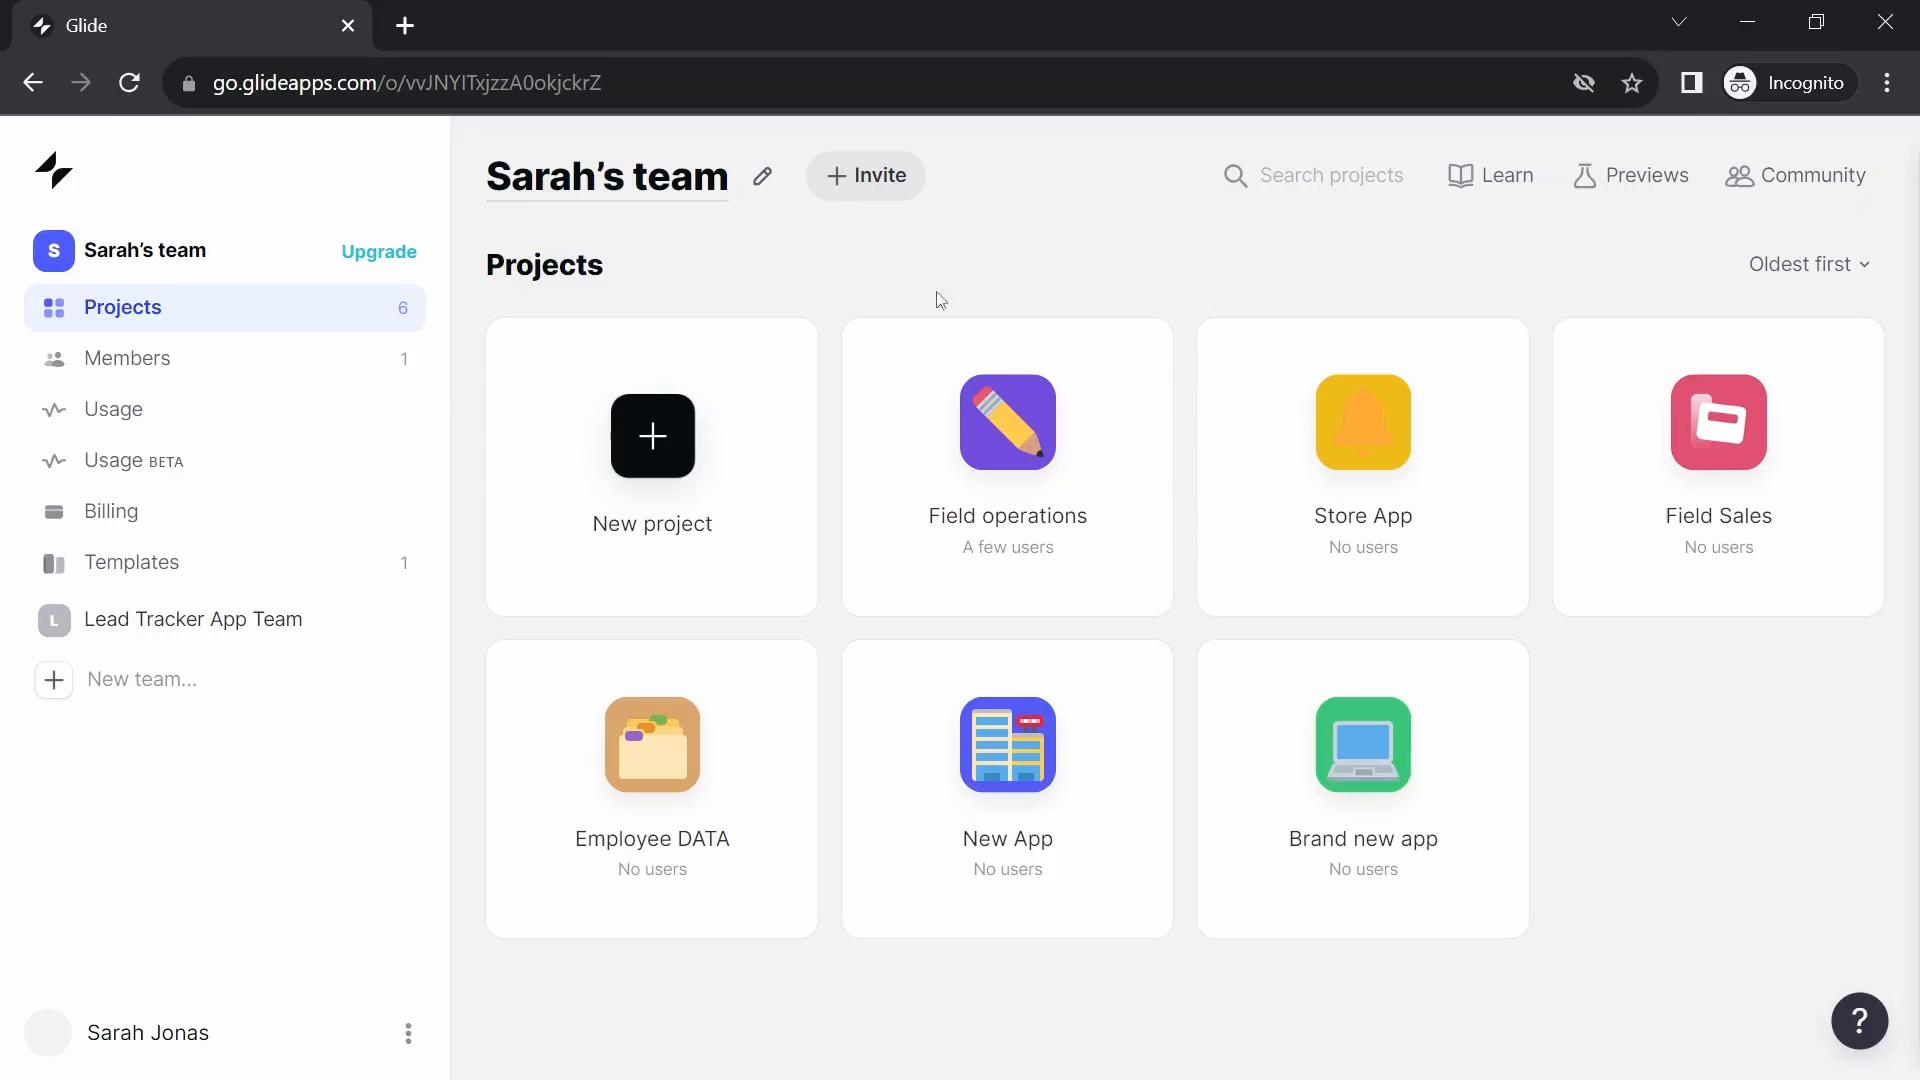The image size is (1920, 1080).
Task: Select the Community menu item
Action: tap(1799, 174)
